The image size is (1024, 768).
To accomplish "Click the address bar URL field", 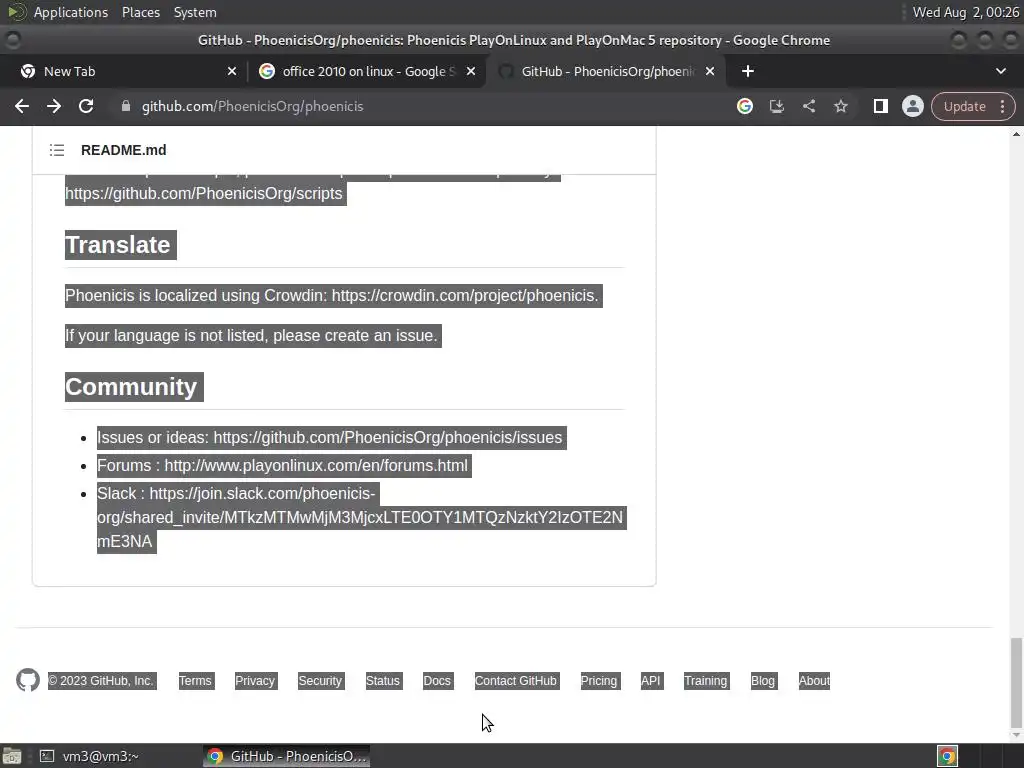I will coord(418,106).
